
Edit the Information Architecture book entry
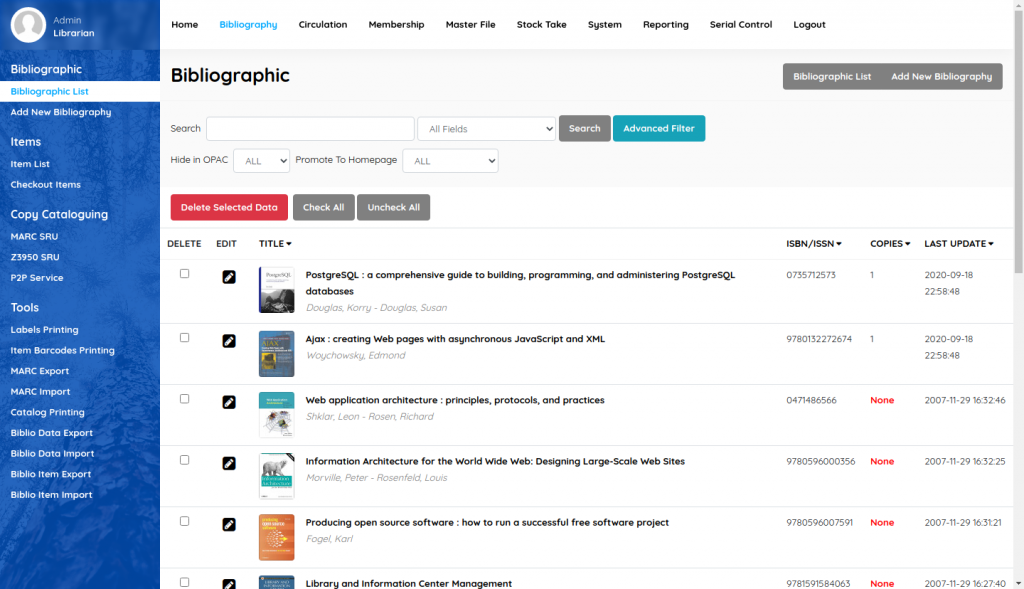pyautogui.click(x=229, y=463)
